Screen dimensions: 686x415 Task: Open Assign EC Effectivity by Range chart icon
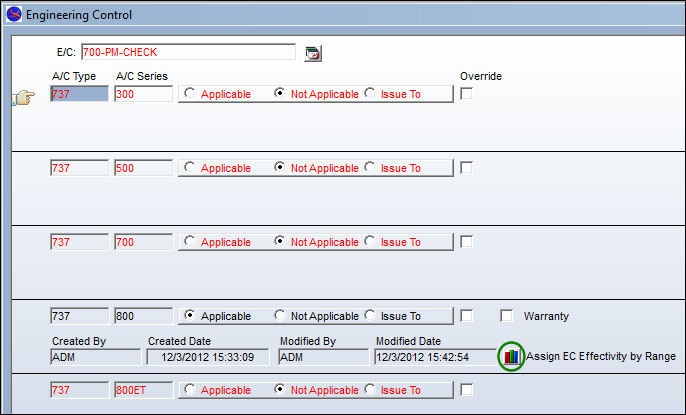tap(511, 356)
